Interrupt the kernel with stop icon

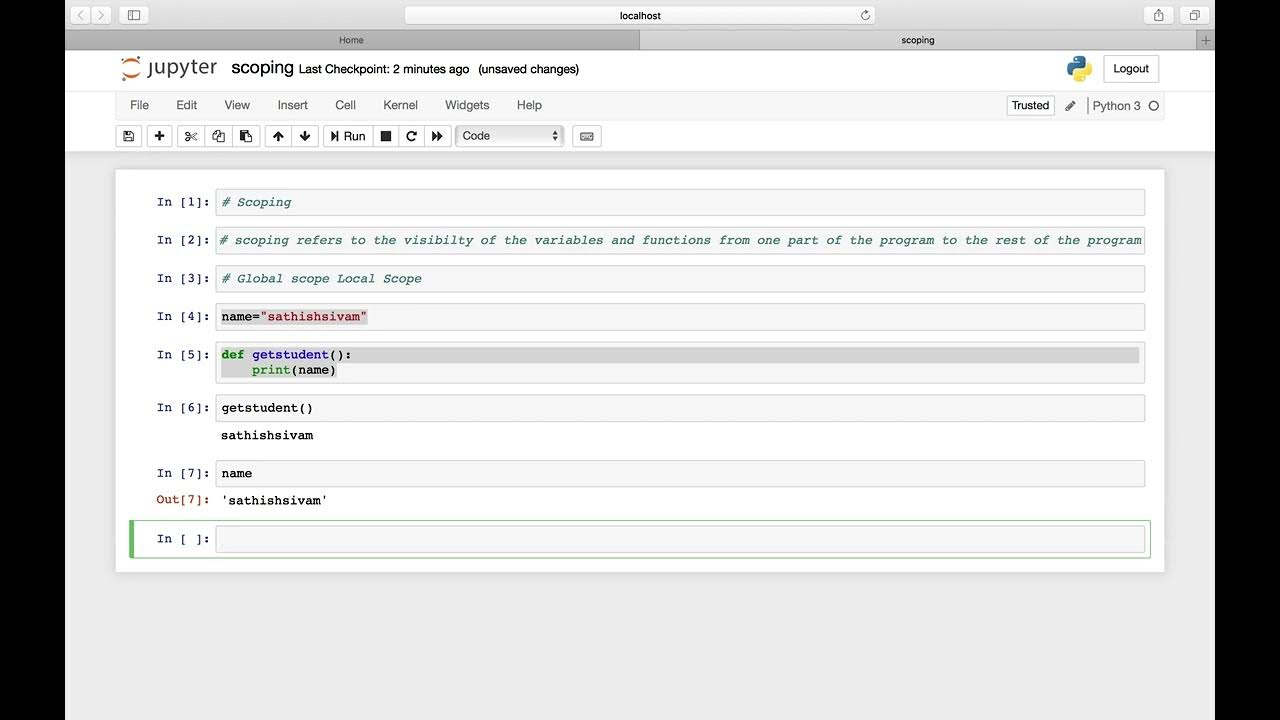point(386,136)
